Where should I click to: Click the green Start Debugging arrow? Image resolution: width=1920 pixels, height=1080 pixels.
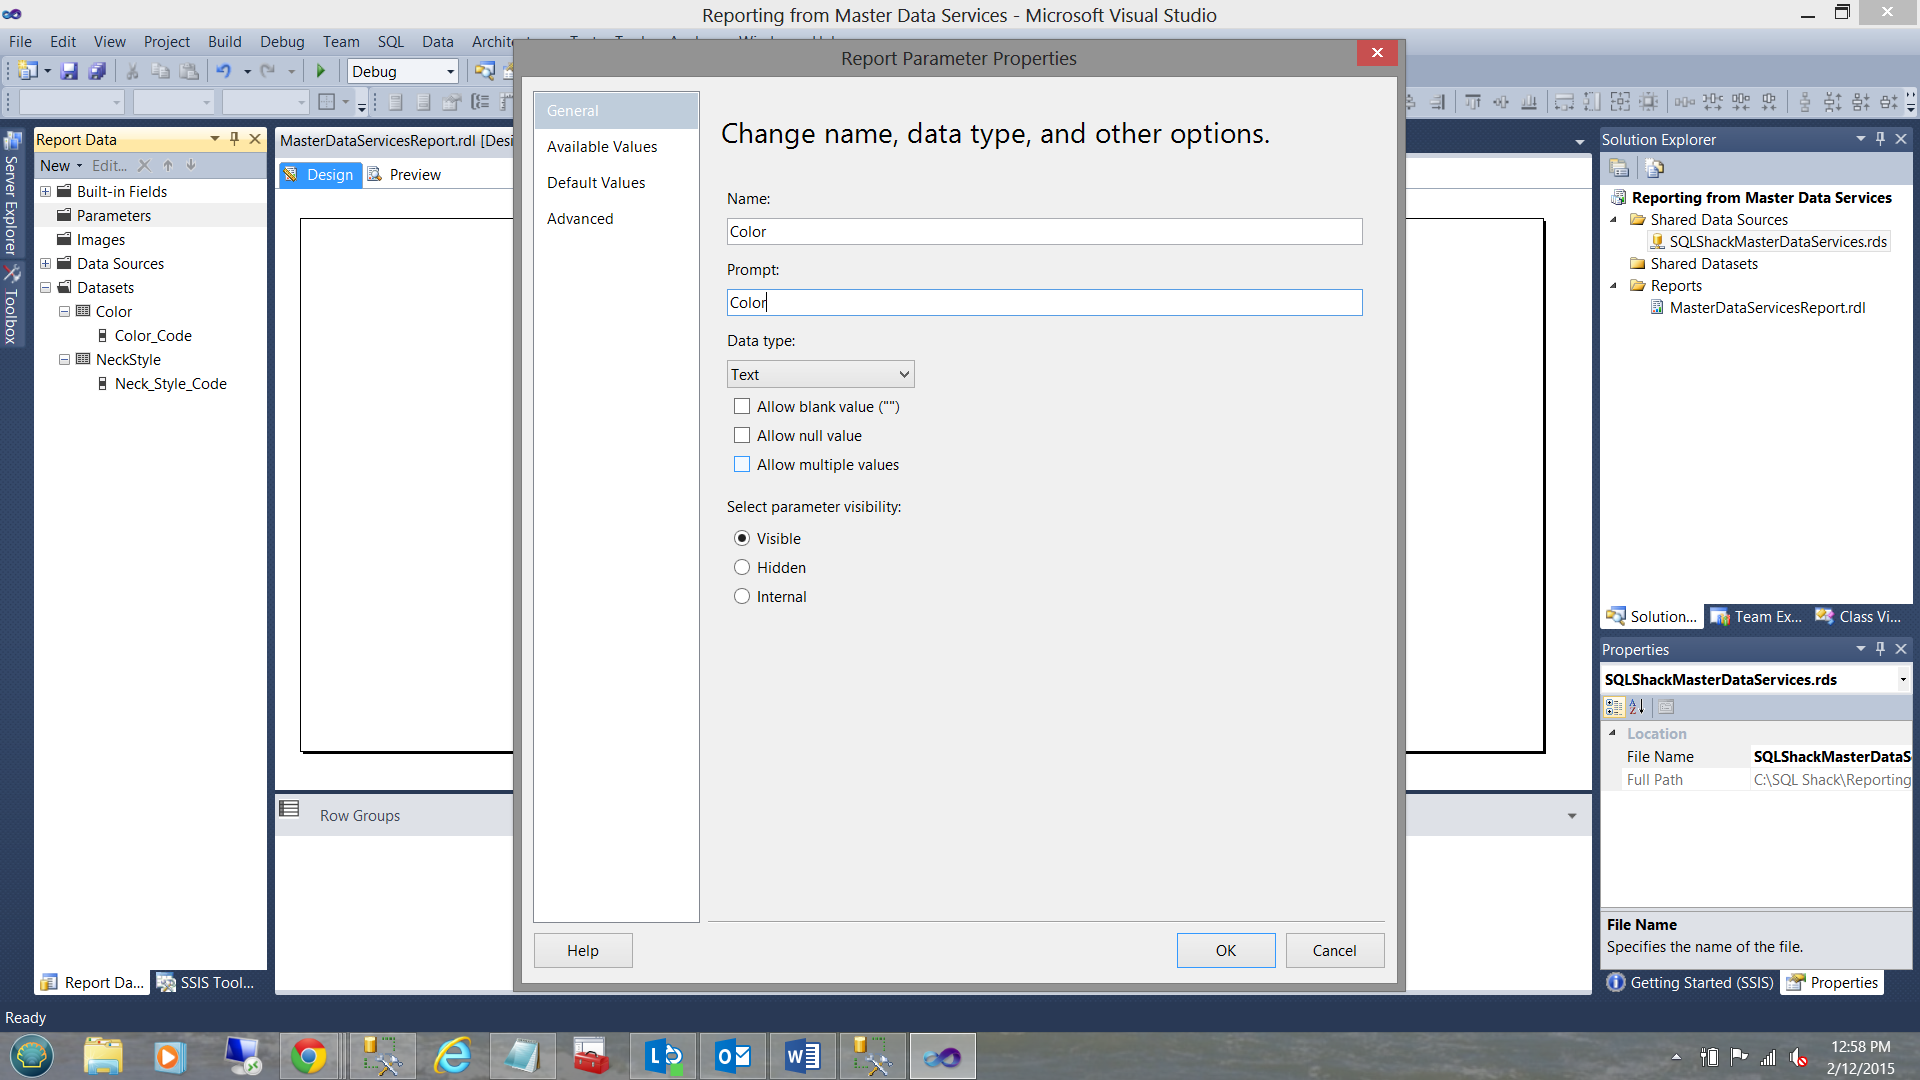pyautogui.click(x=321, y=71)
